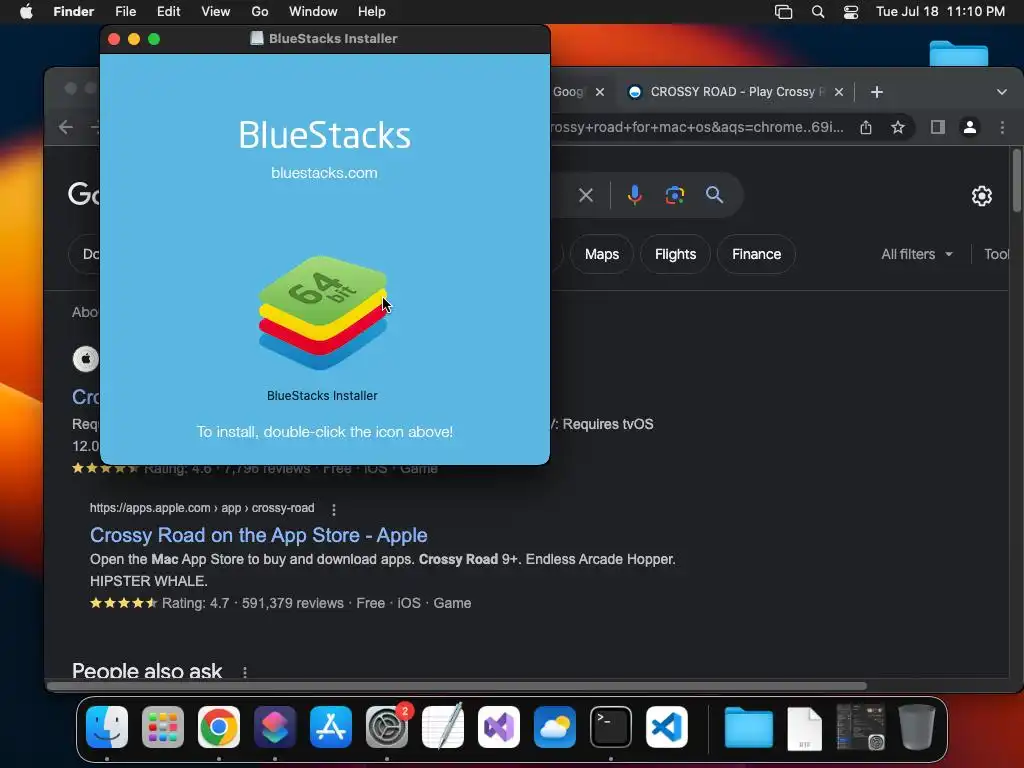Click Chrome's horizontal scrollbar
This screenshot has height=768, width=1024.
tap(457, 686)
